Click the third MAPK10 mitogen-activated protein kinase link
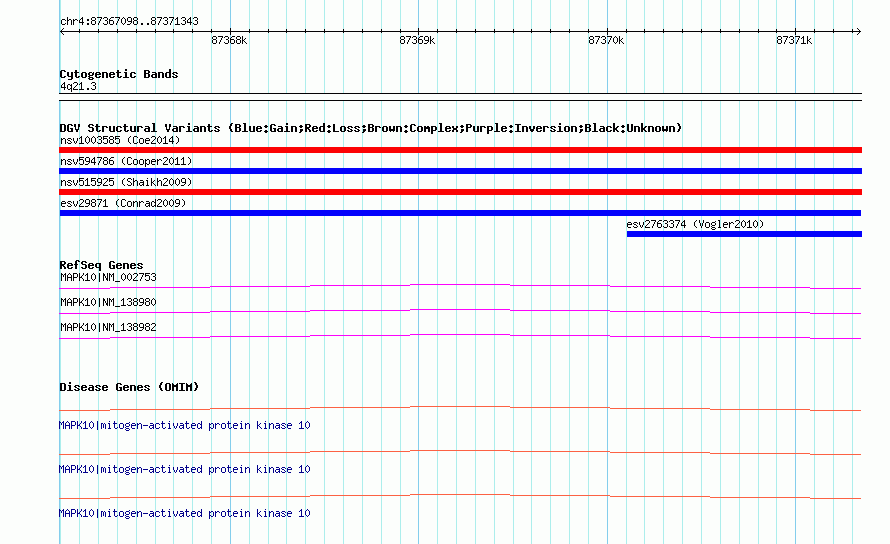The width and height of the screenshot is (890, 544). point(184,513)
